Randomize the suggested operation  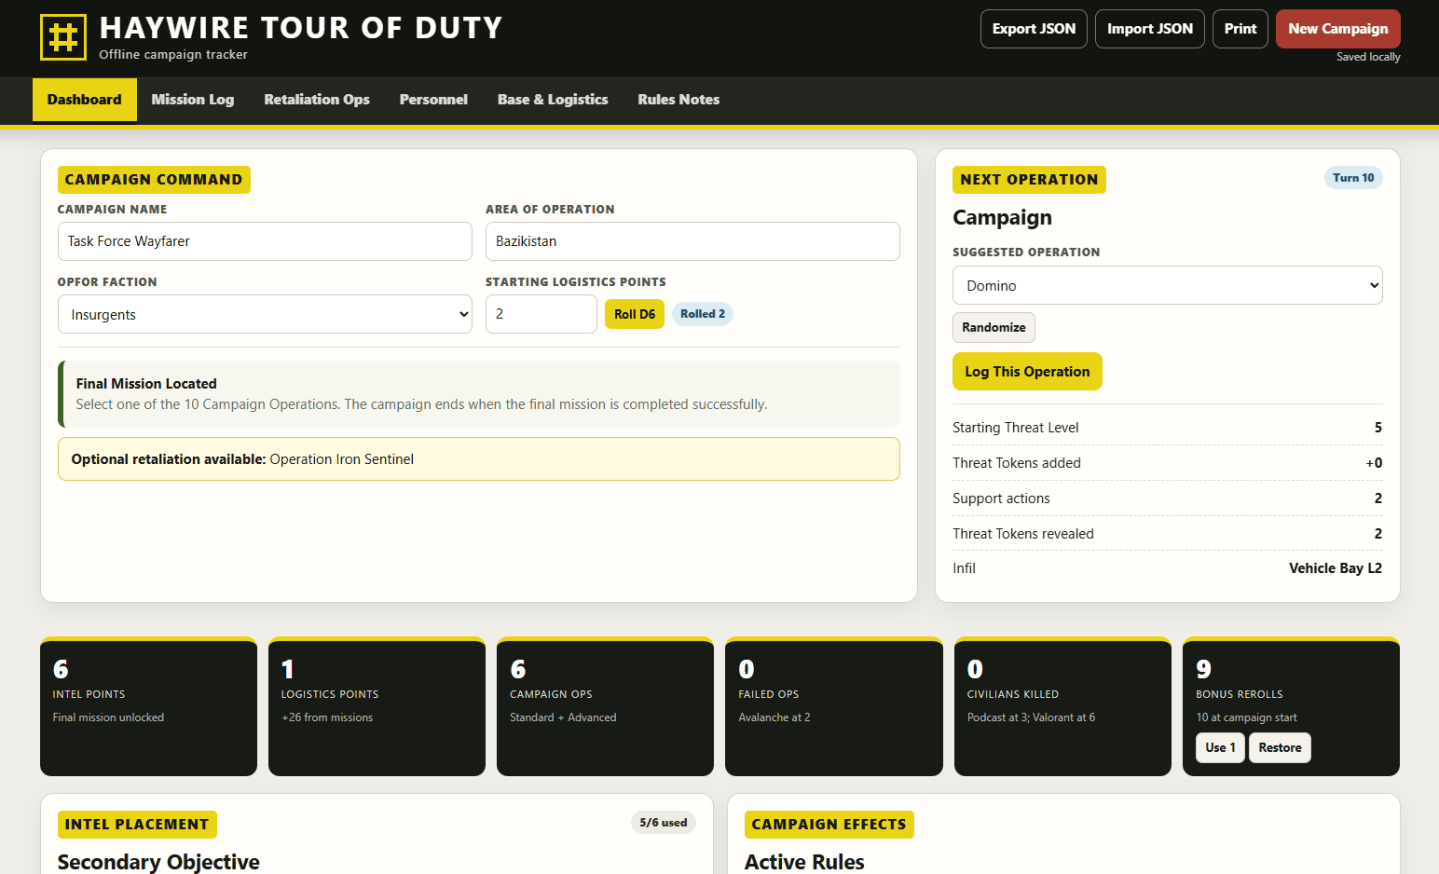pyautogui.click(x=994, y=327)
